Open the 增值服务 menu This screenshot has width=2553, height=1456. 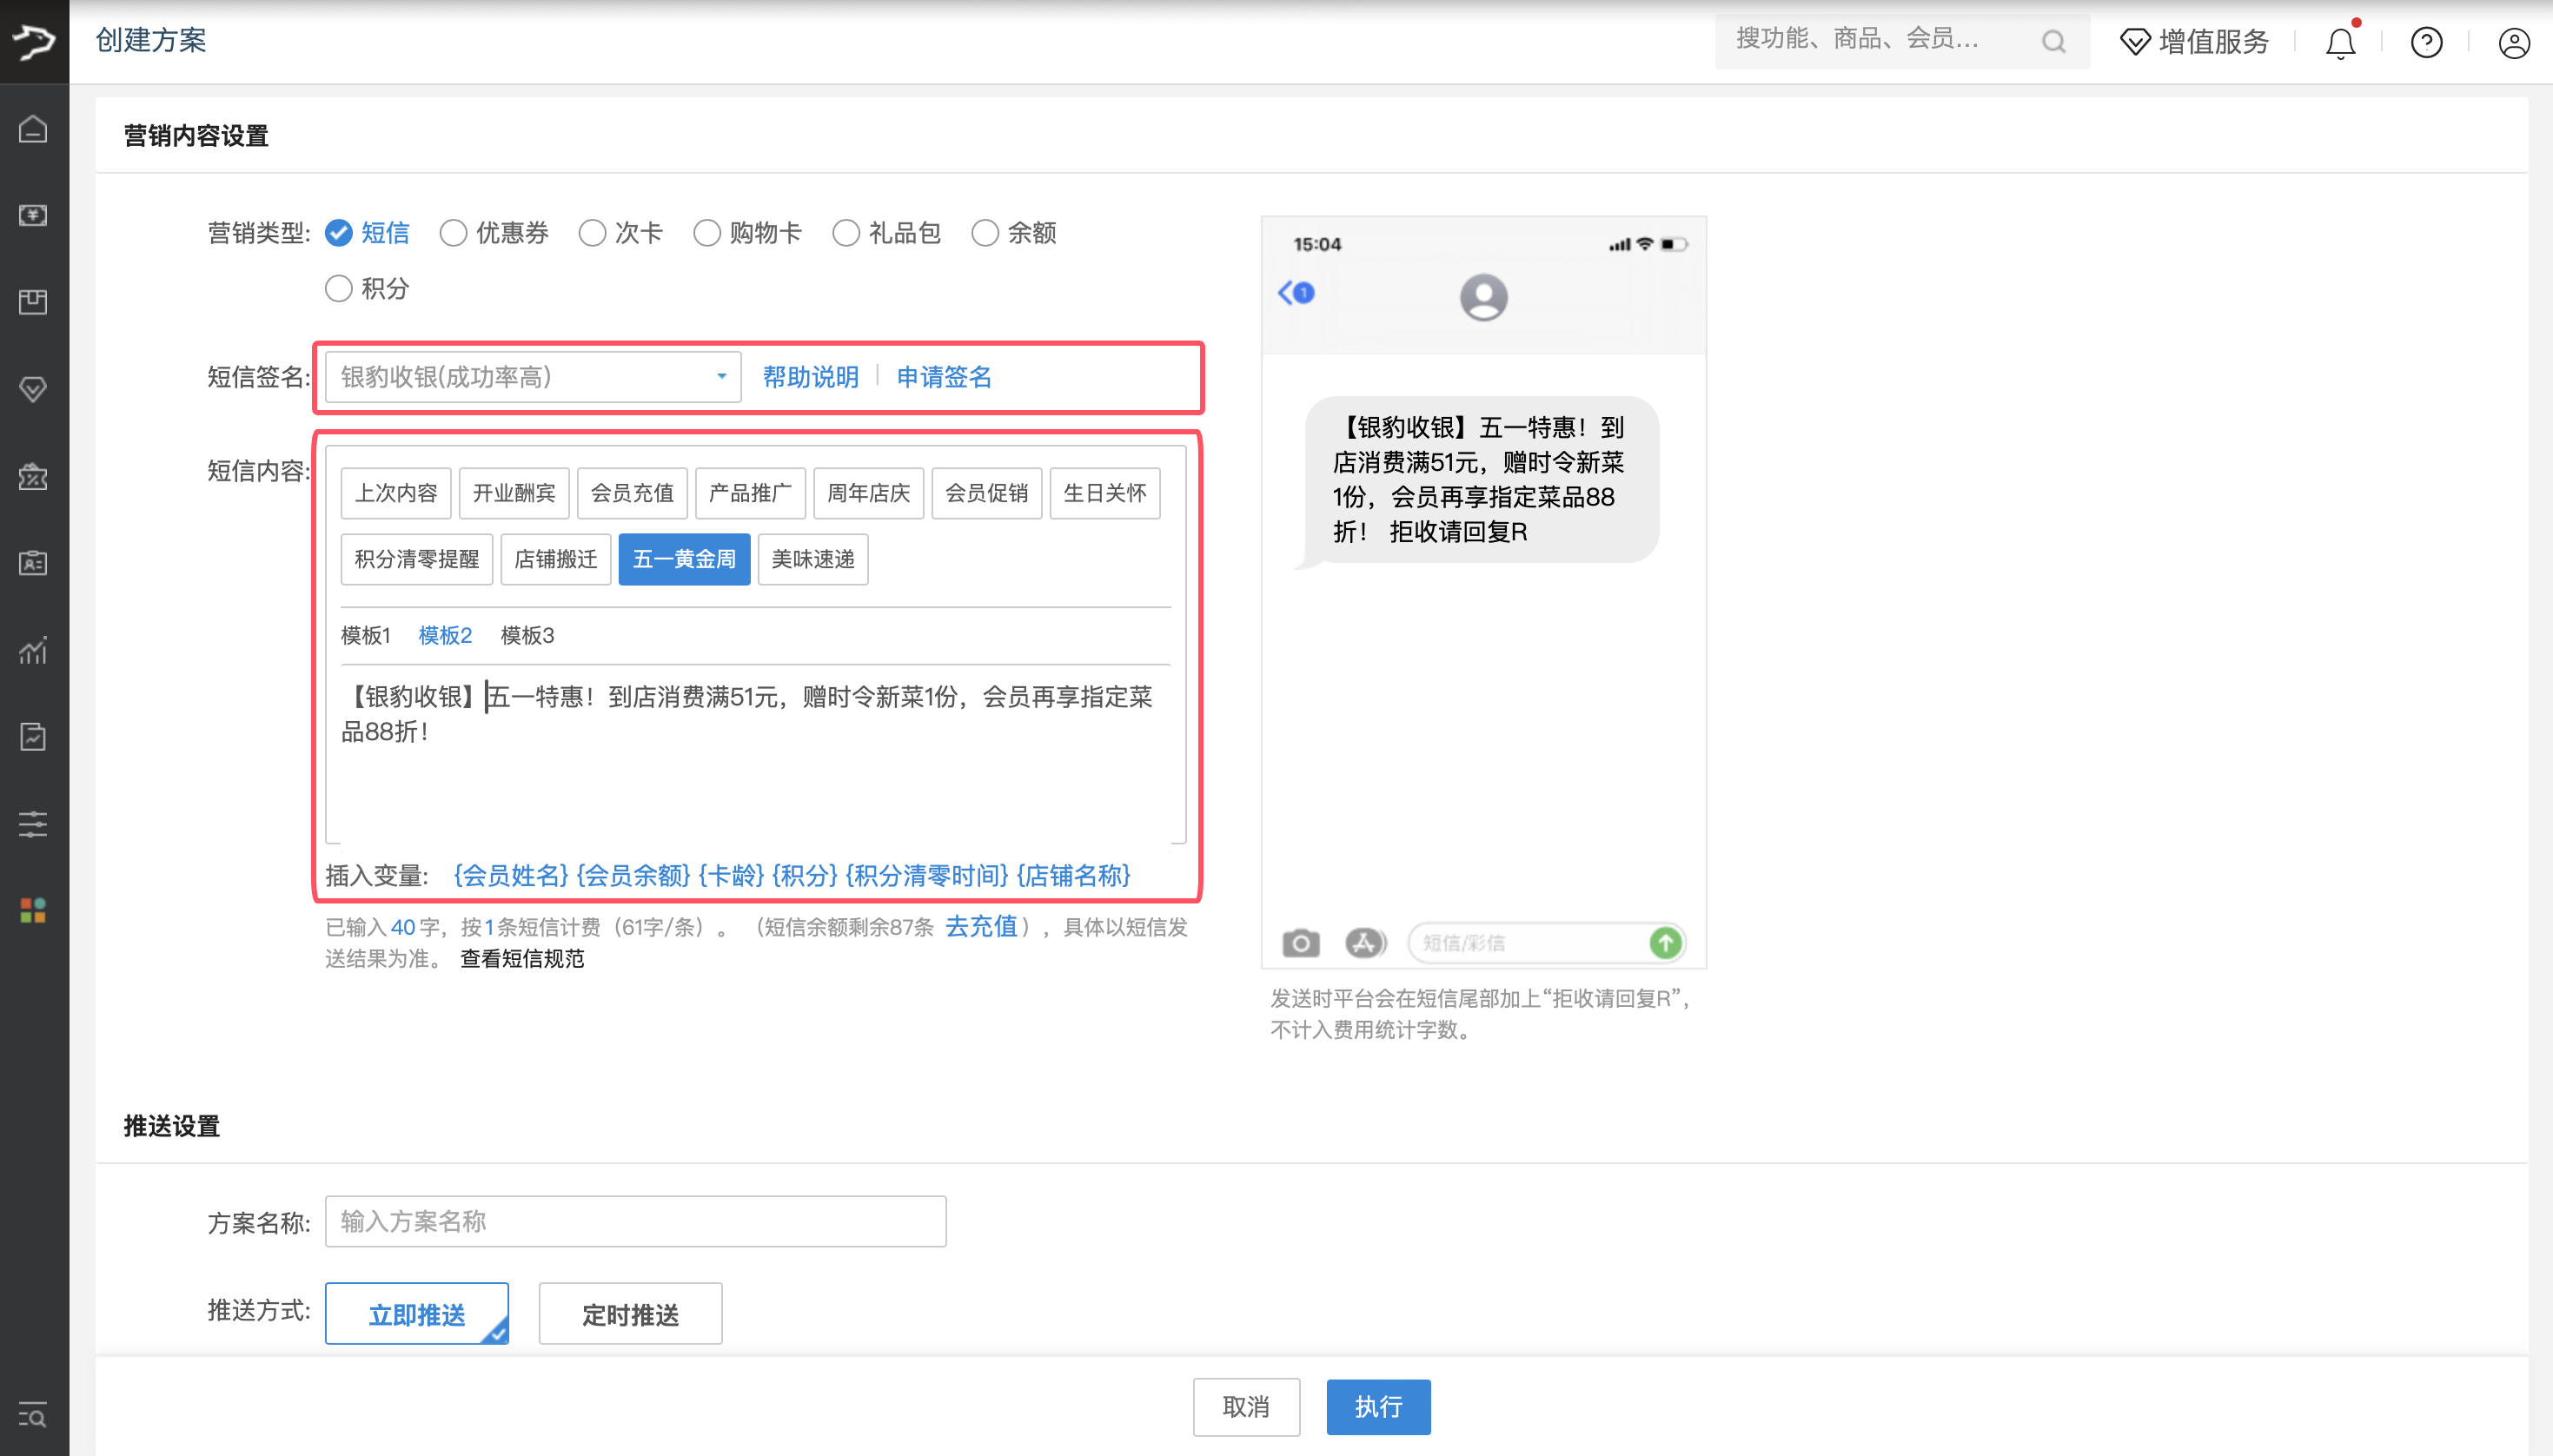2195,42
